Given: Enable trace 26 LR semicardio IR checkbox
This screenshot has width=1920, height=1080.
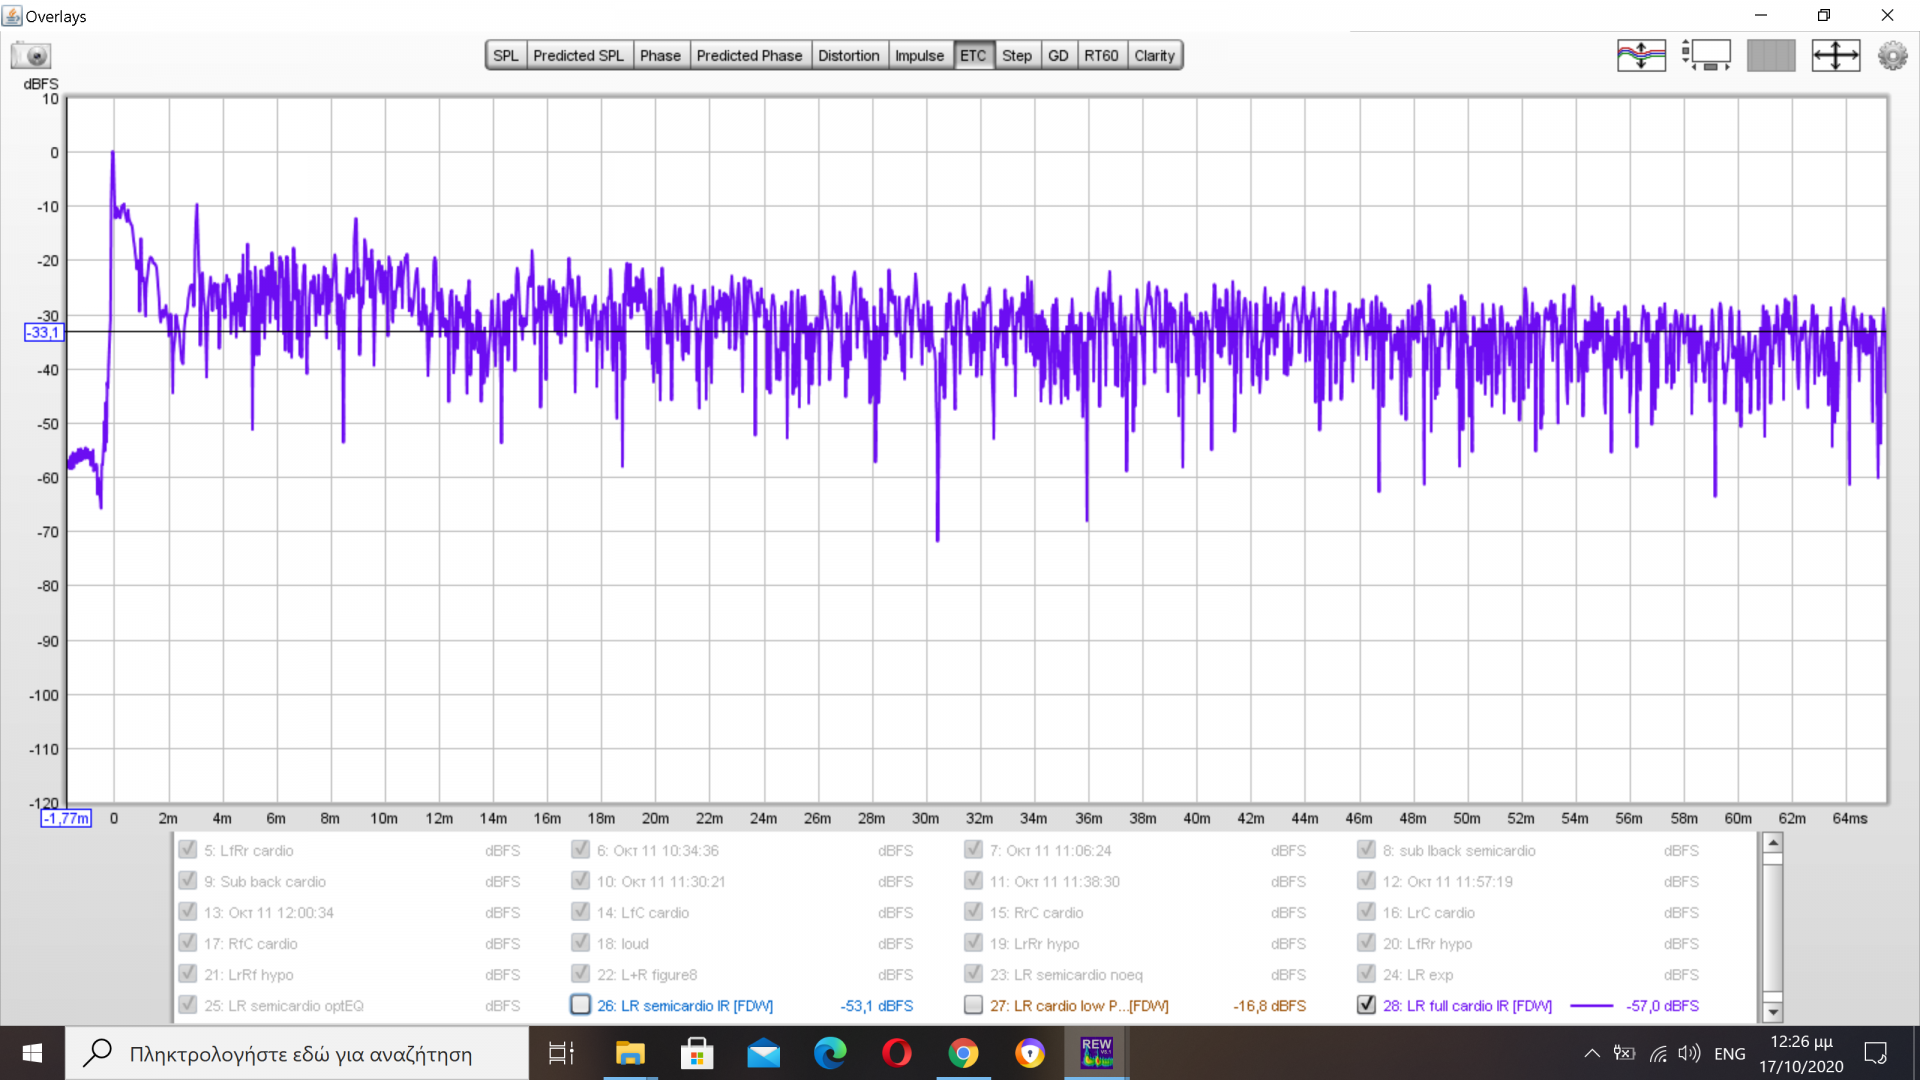Looking at the screenshot, I should pos(581,1004).
